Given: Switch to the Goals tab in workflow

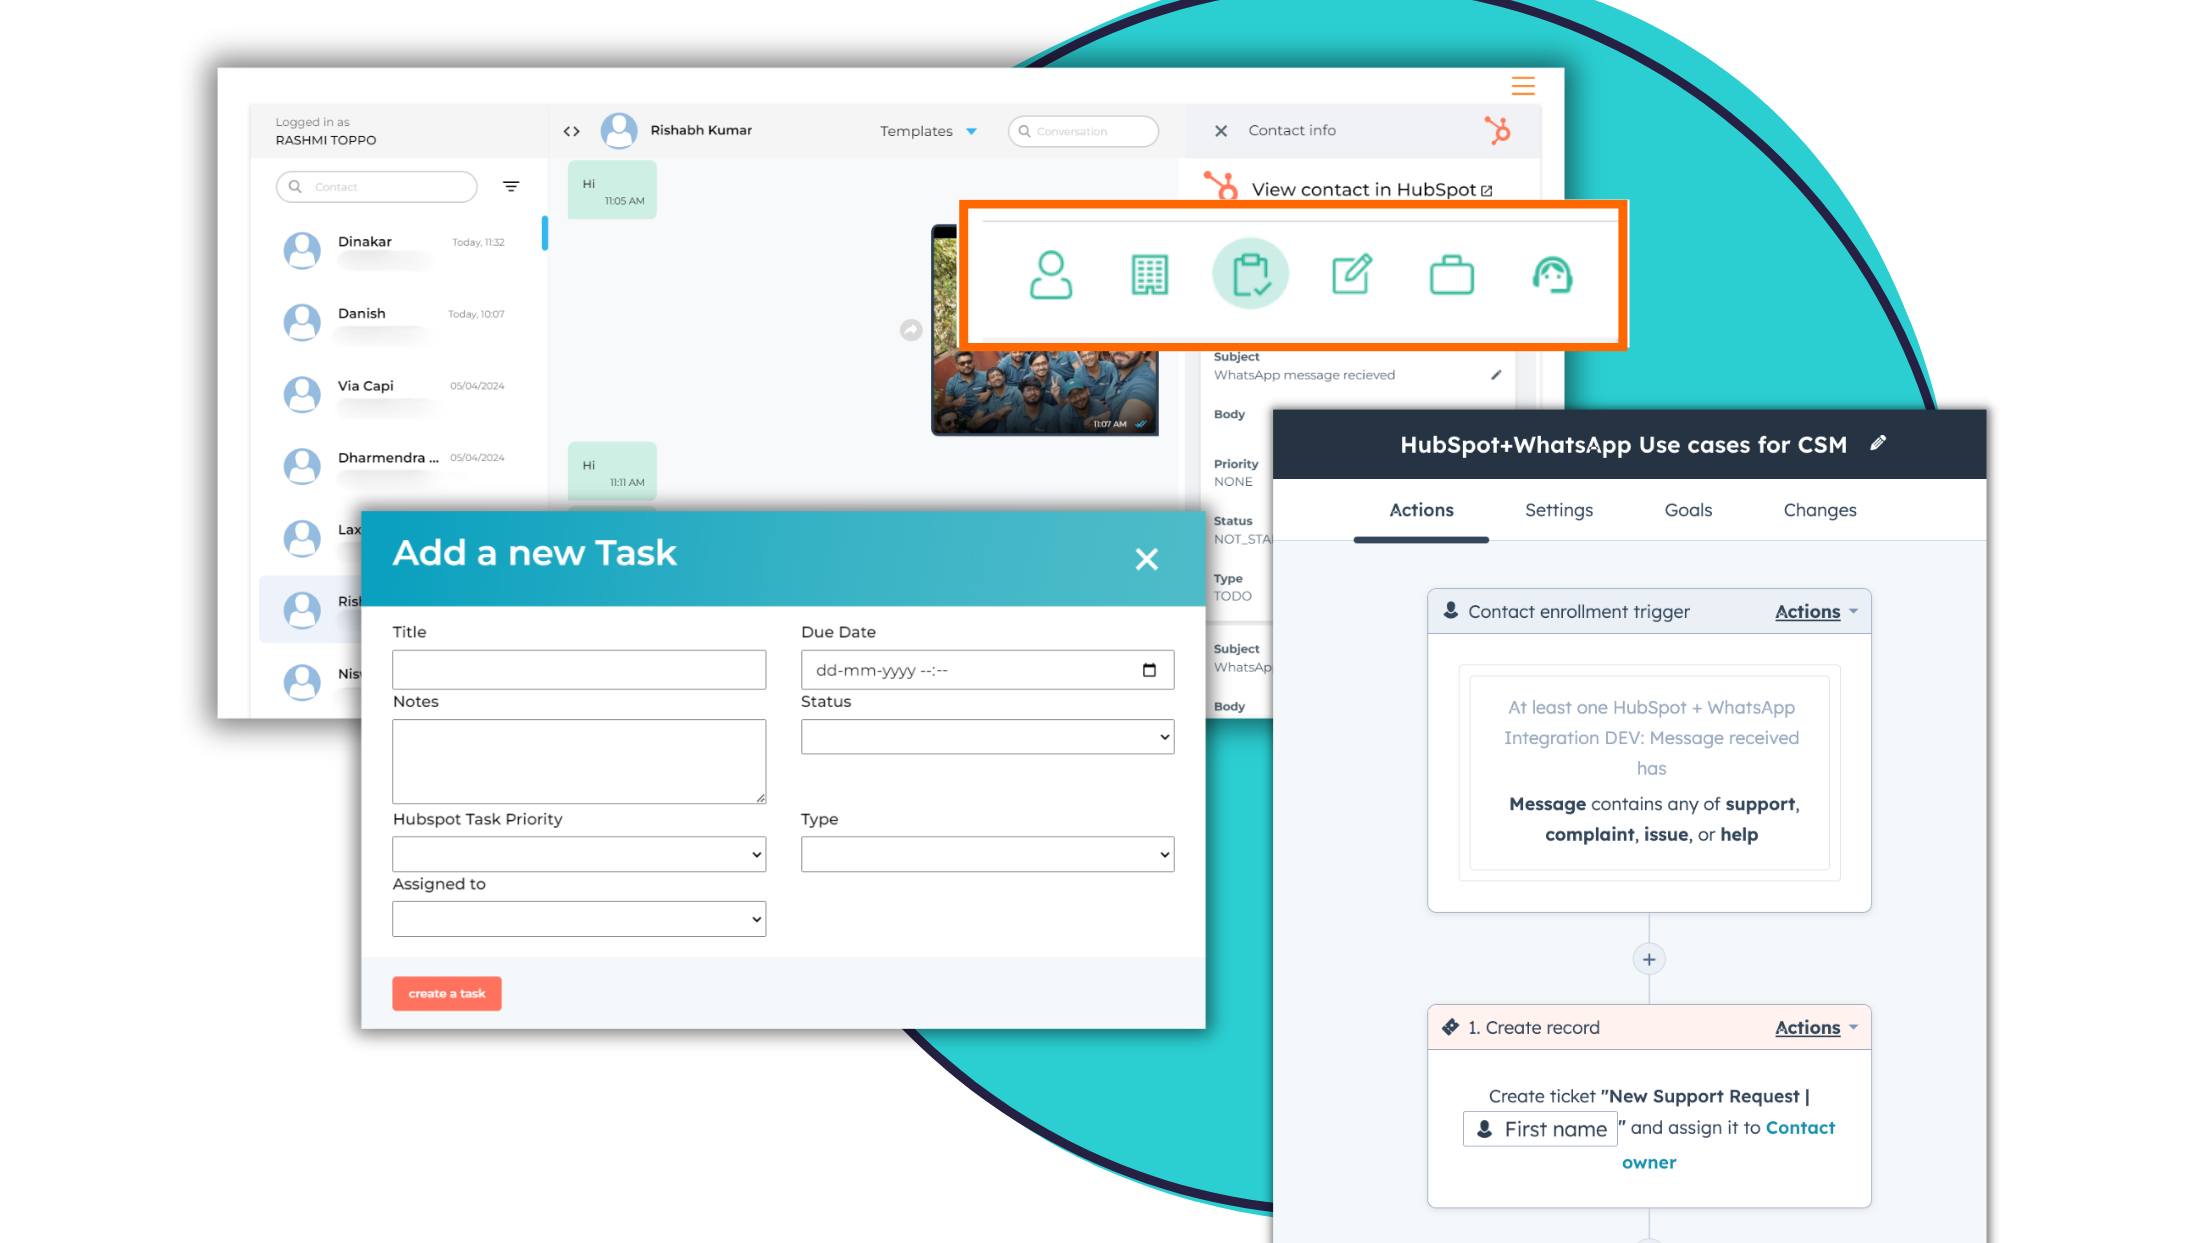Looking at the screenshot, I should [x=1688, y=510].
